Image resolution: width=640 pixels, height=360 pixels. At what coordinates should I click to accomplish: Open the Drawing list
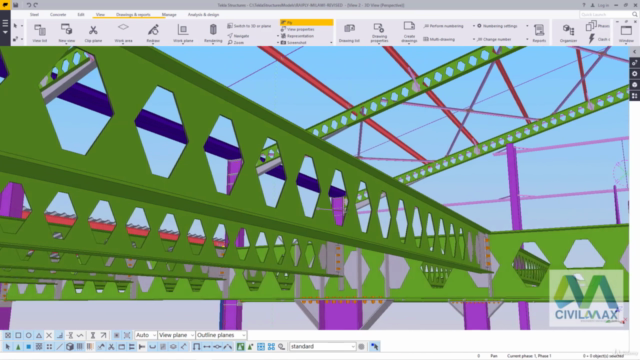point(349,33)
